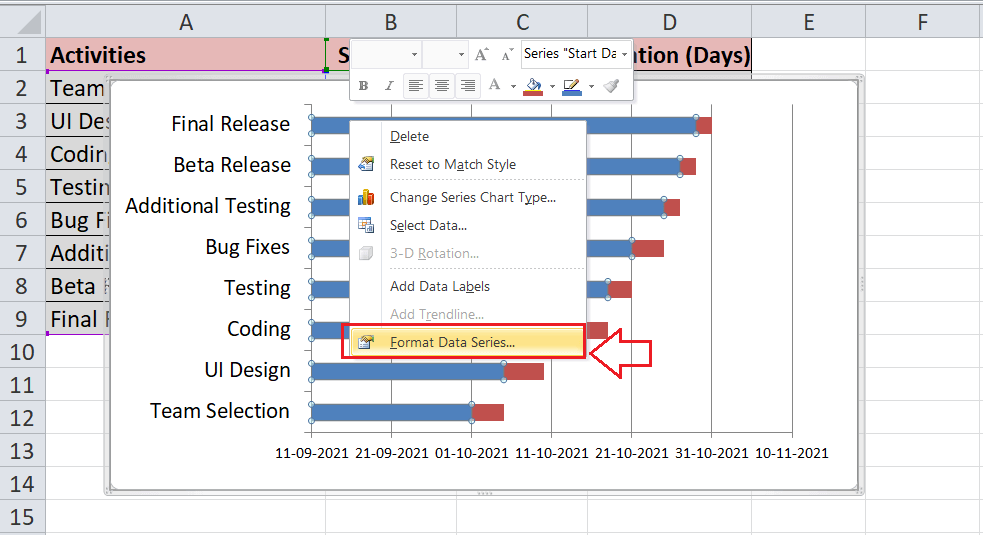Select row 1 header
This screenshot has height=535, width=983.
22,55
